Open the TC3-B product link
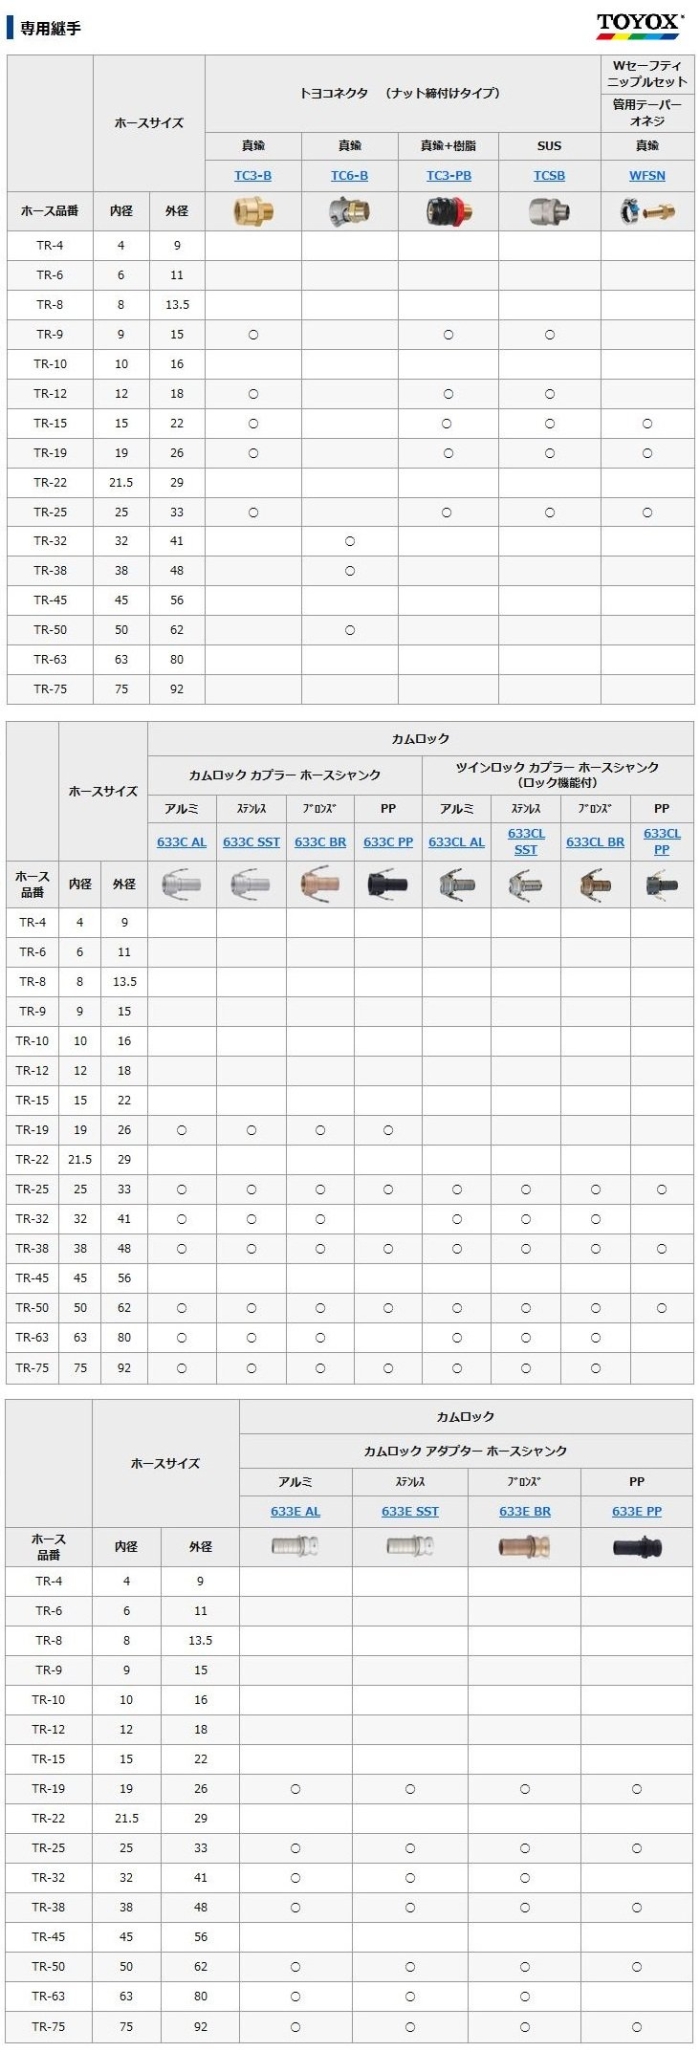This screenshot has height=2052, width=700. 253,176
